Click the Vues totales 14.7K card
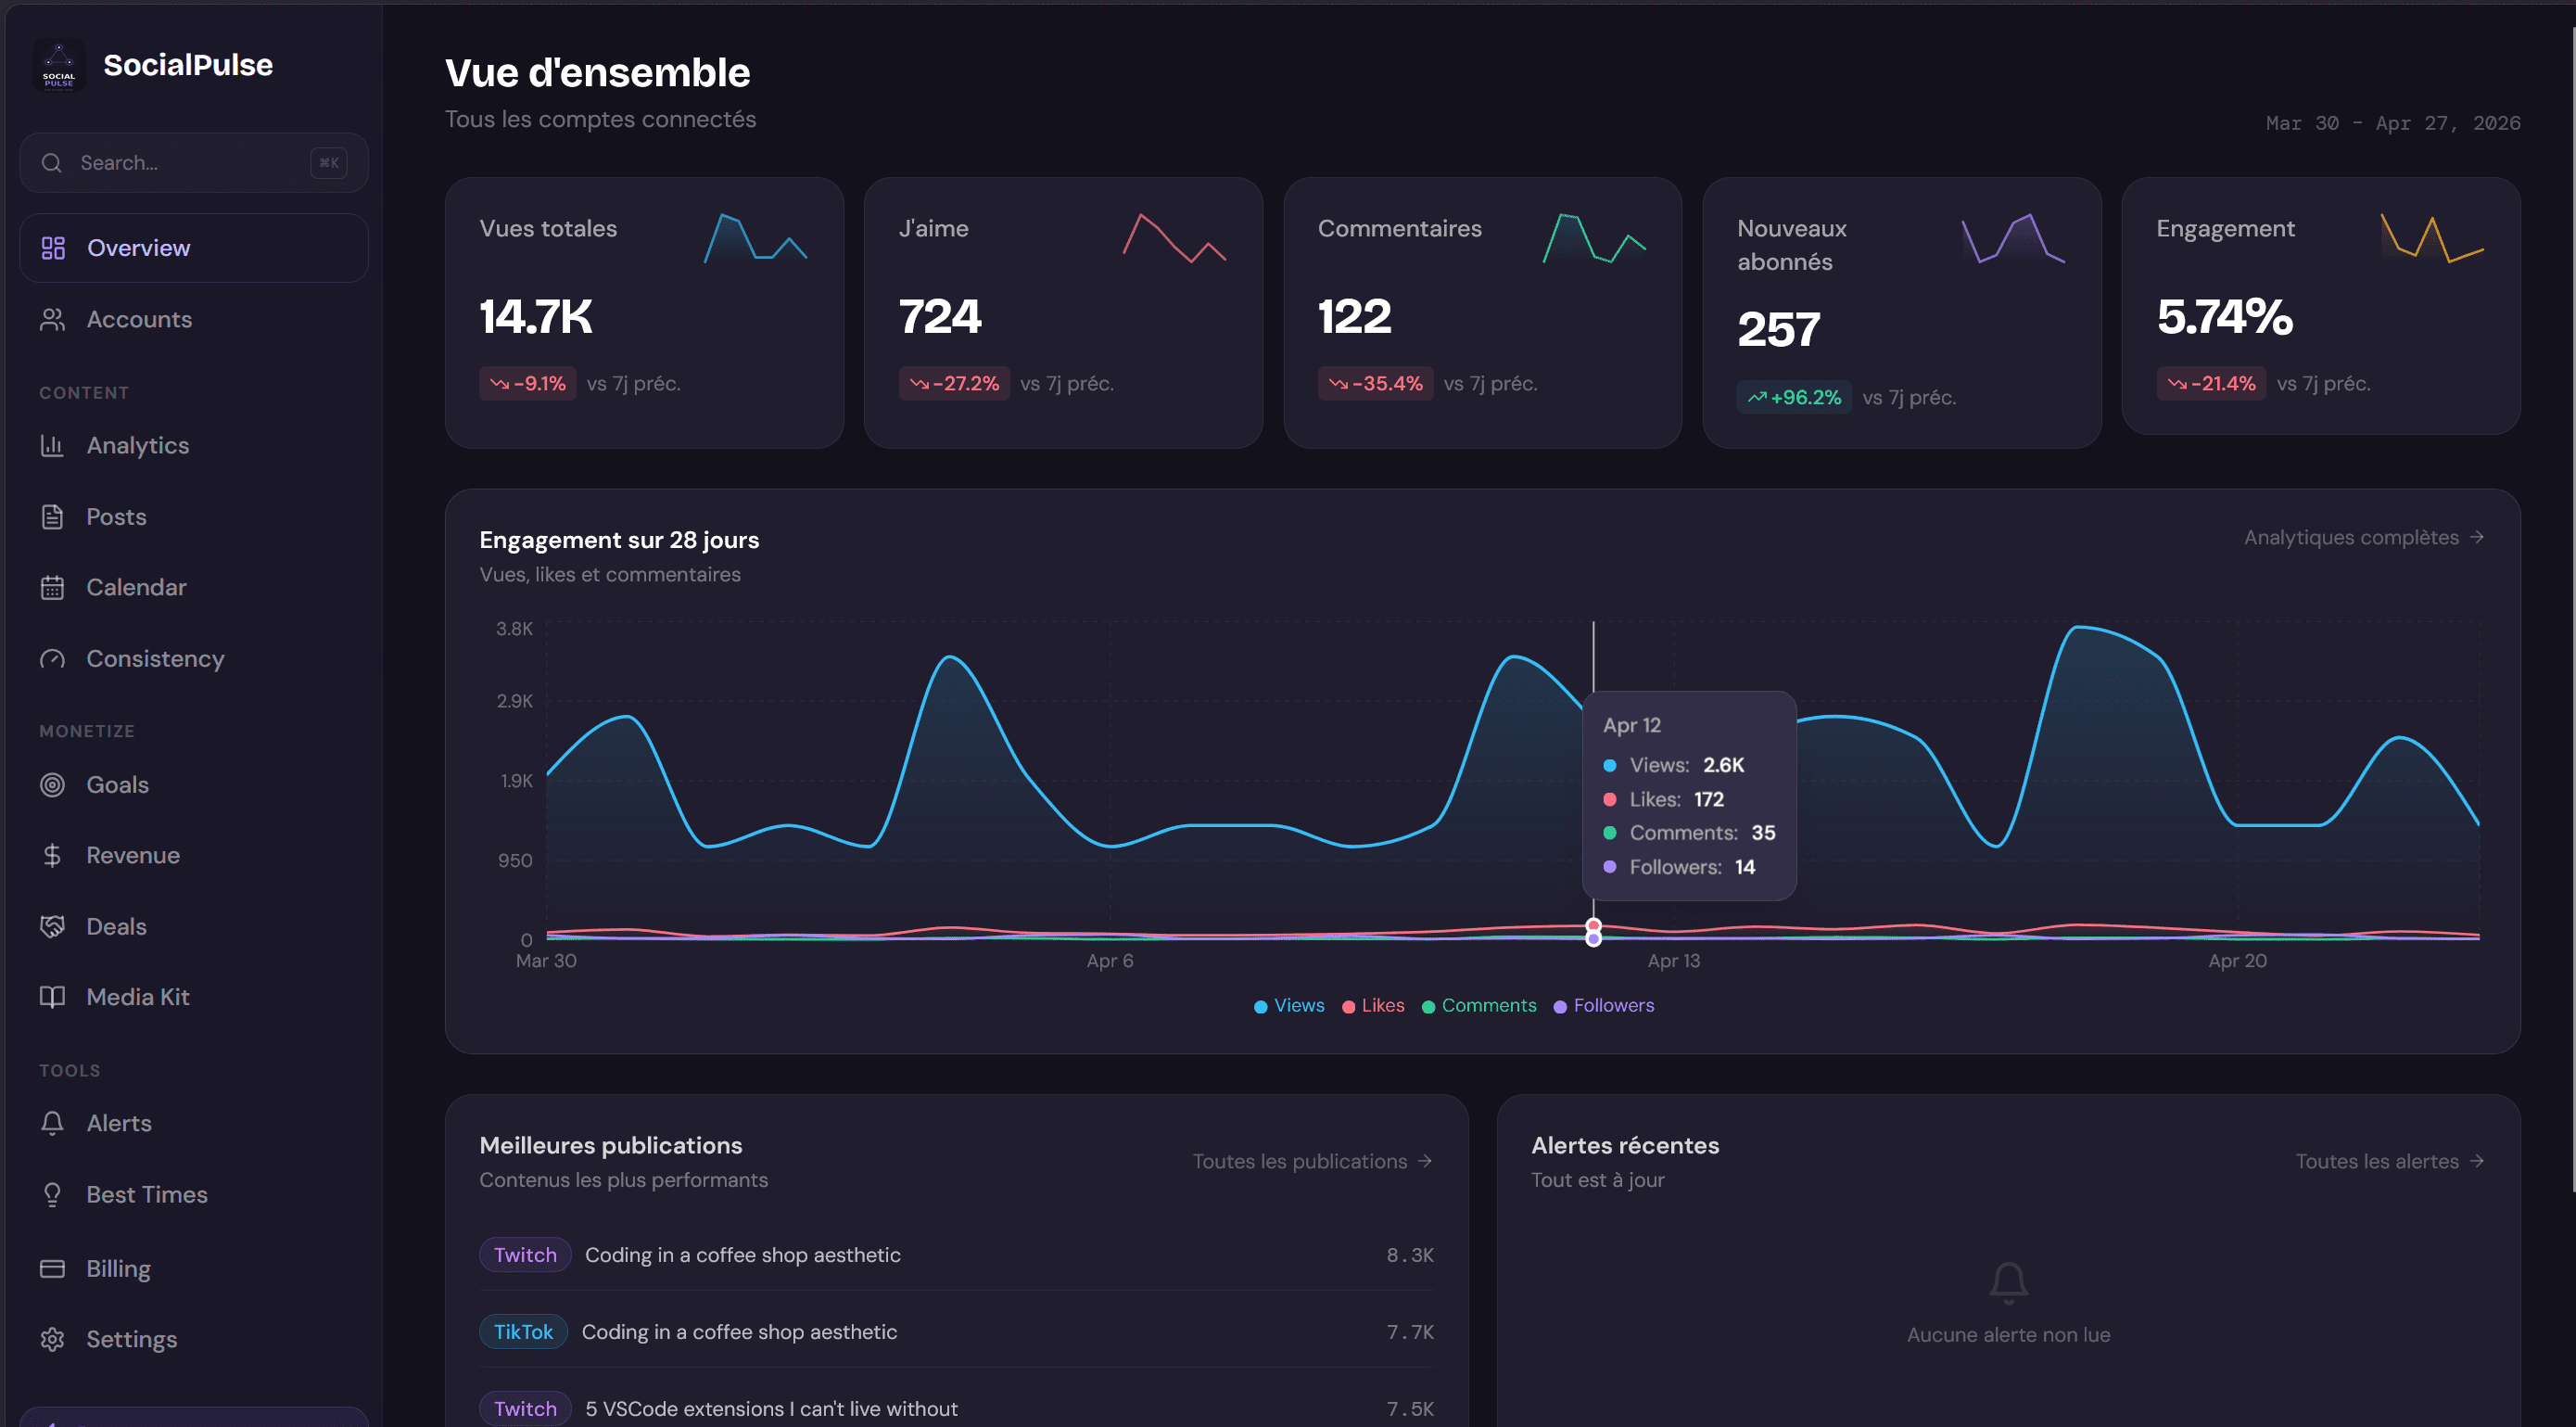The width and height of the screenshot is (2576, 1427). click(644, 313)
